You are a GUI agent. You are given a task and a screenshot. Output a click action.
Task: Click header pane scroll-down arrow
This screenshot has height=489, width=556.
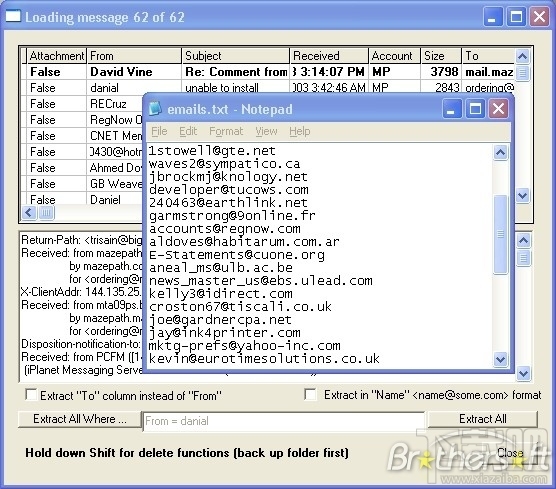[523, 373]
